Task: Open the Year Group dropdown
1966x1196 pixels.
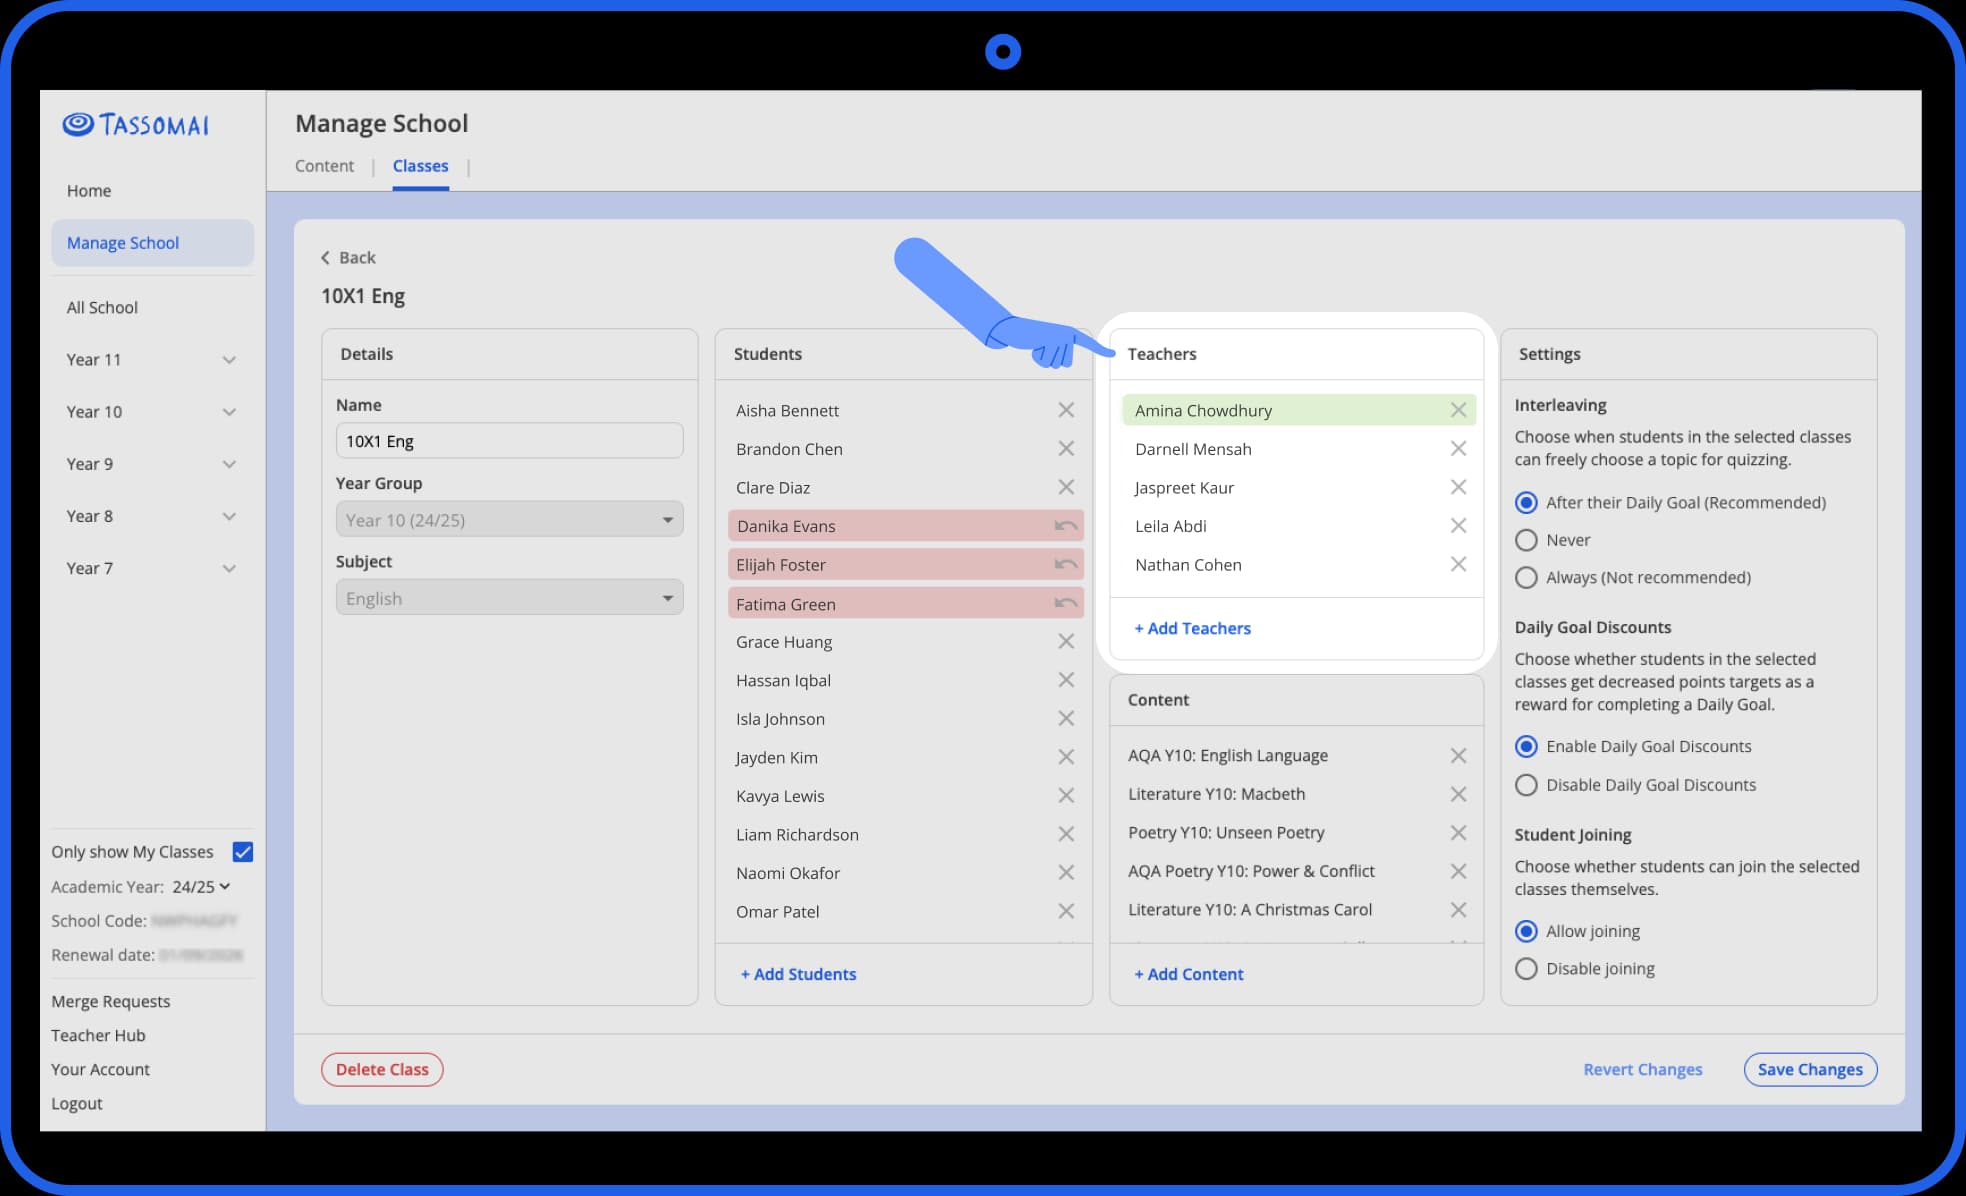Action: click(509, 519)
